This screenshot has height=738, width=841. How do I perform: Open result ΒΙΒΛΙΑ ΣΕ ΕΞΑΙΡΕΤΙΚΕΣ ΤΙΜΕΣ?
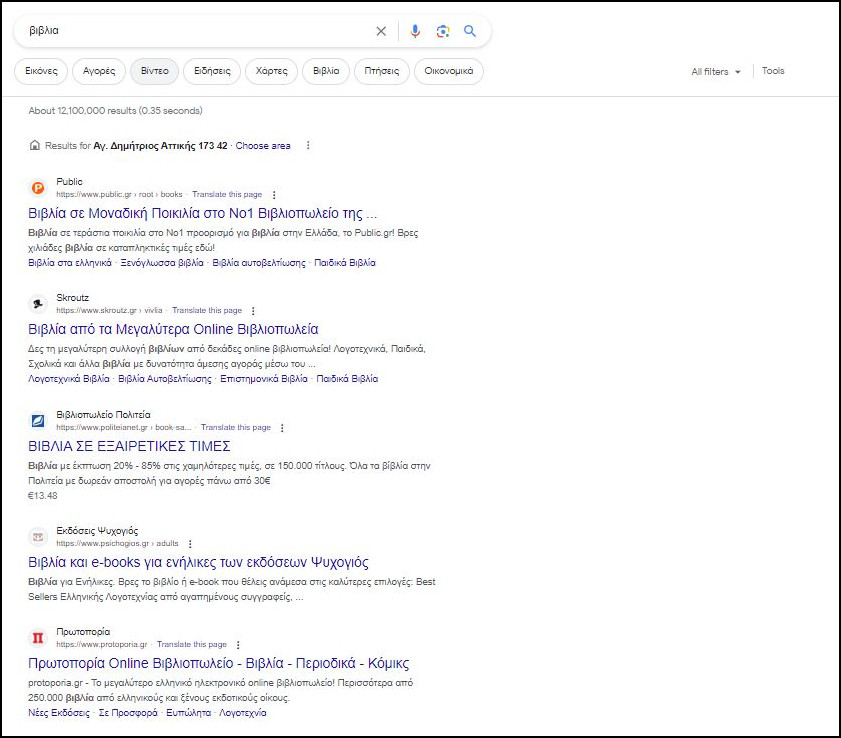(x=129, y=446)
